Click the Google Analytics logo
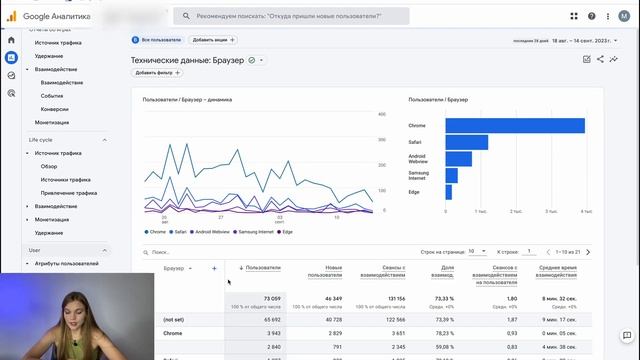Image resolution: width=640 pixels, height=360 pixels. (x=11, y=16)
